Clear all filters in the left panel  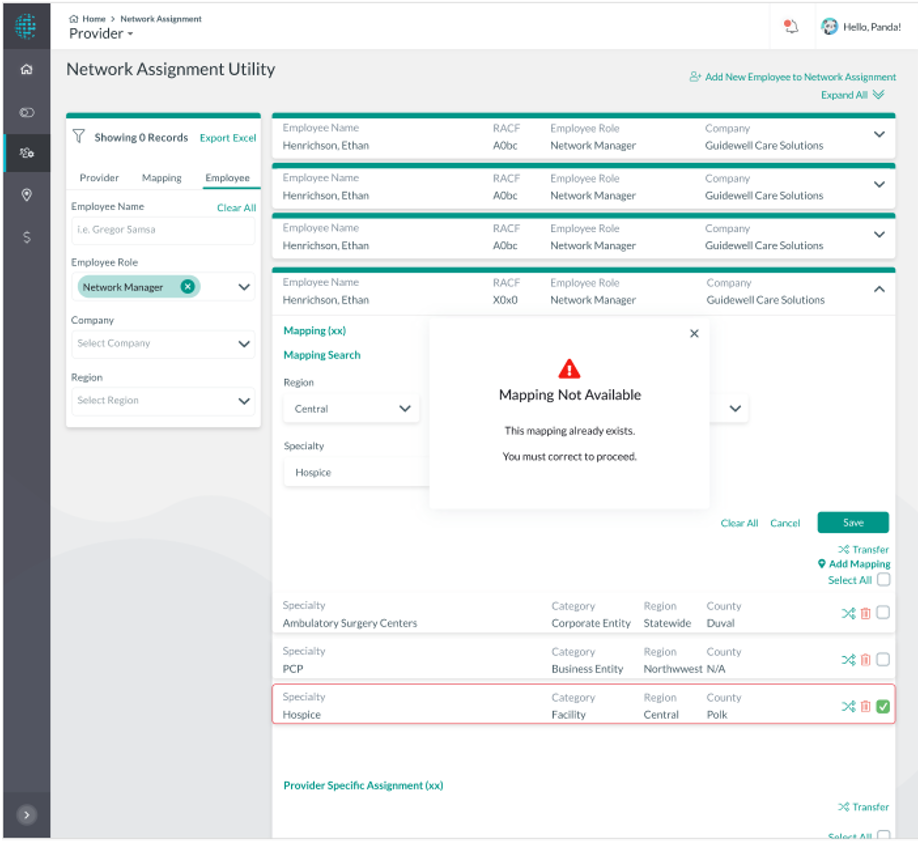pos(237,207)
